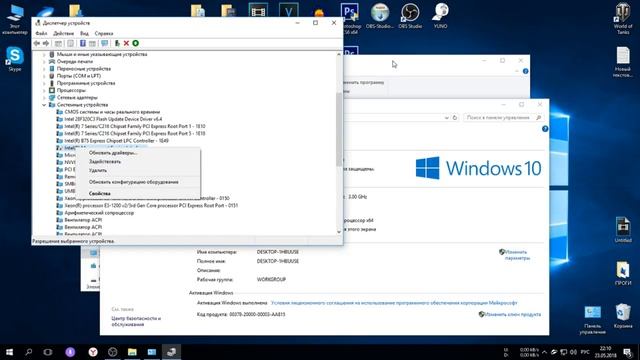The width and height of the screenshot is (640, 360).
Task: Open the notification center icon
Action: pyautogui.click(x=628, y=352)
